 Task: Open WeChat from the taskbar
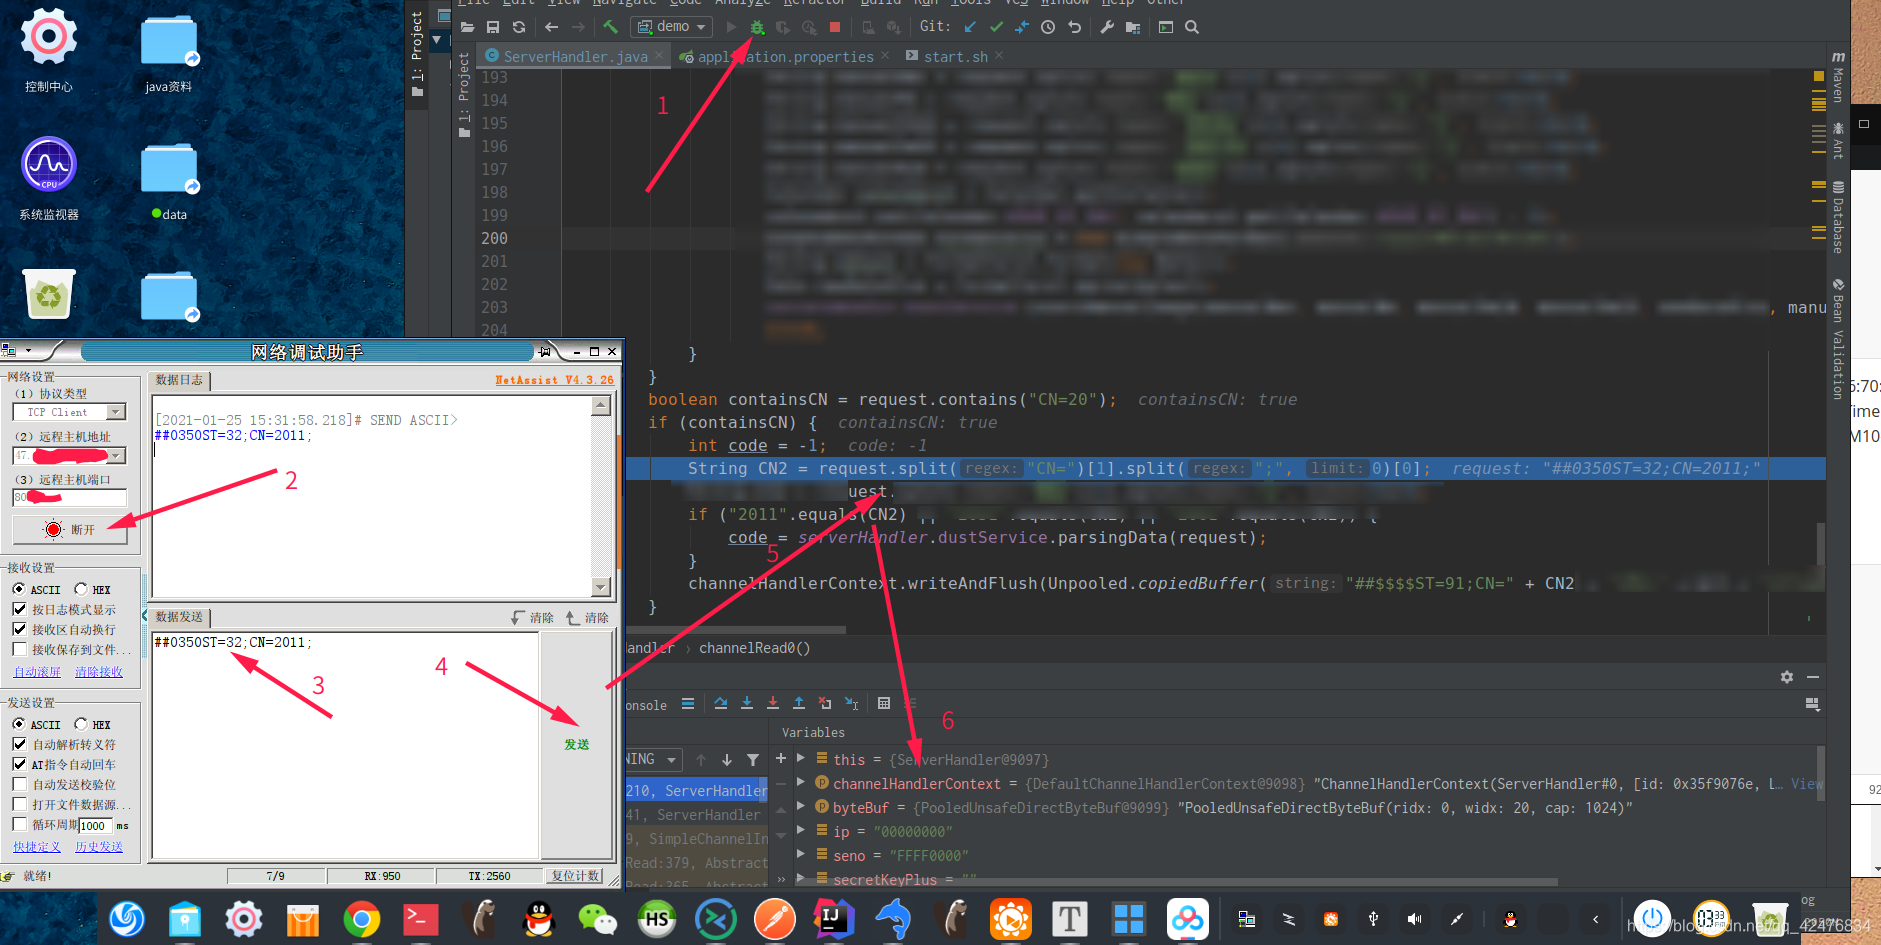coord(597,918)
